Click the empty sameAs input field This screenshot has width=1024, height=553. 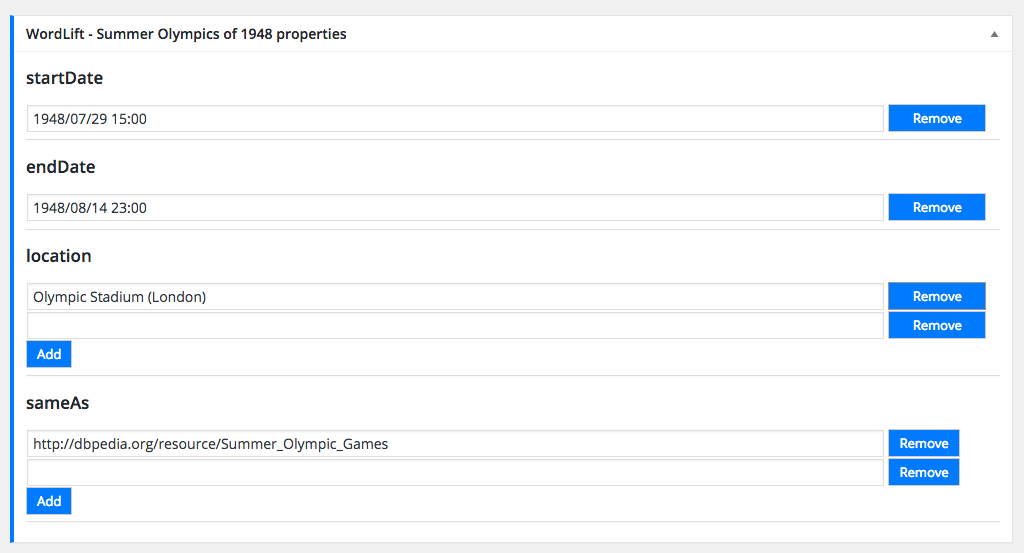[x=455, y=473]
